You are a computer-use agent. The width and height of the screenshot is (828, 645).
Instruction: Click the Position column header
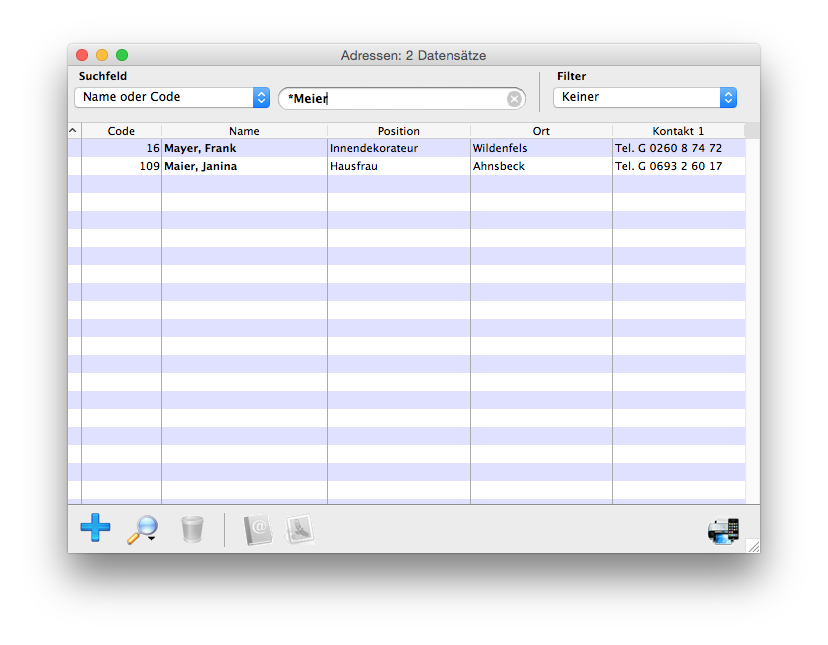398,131
